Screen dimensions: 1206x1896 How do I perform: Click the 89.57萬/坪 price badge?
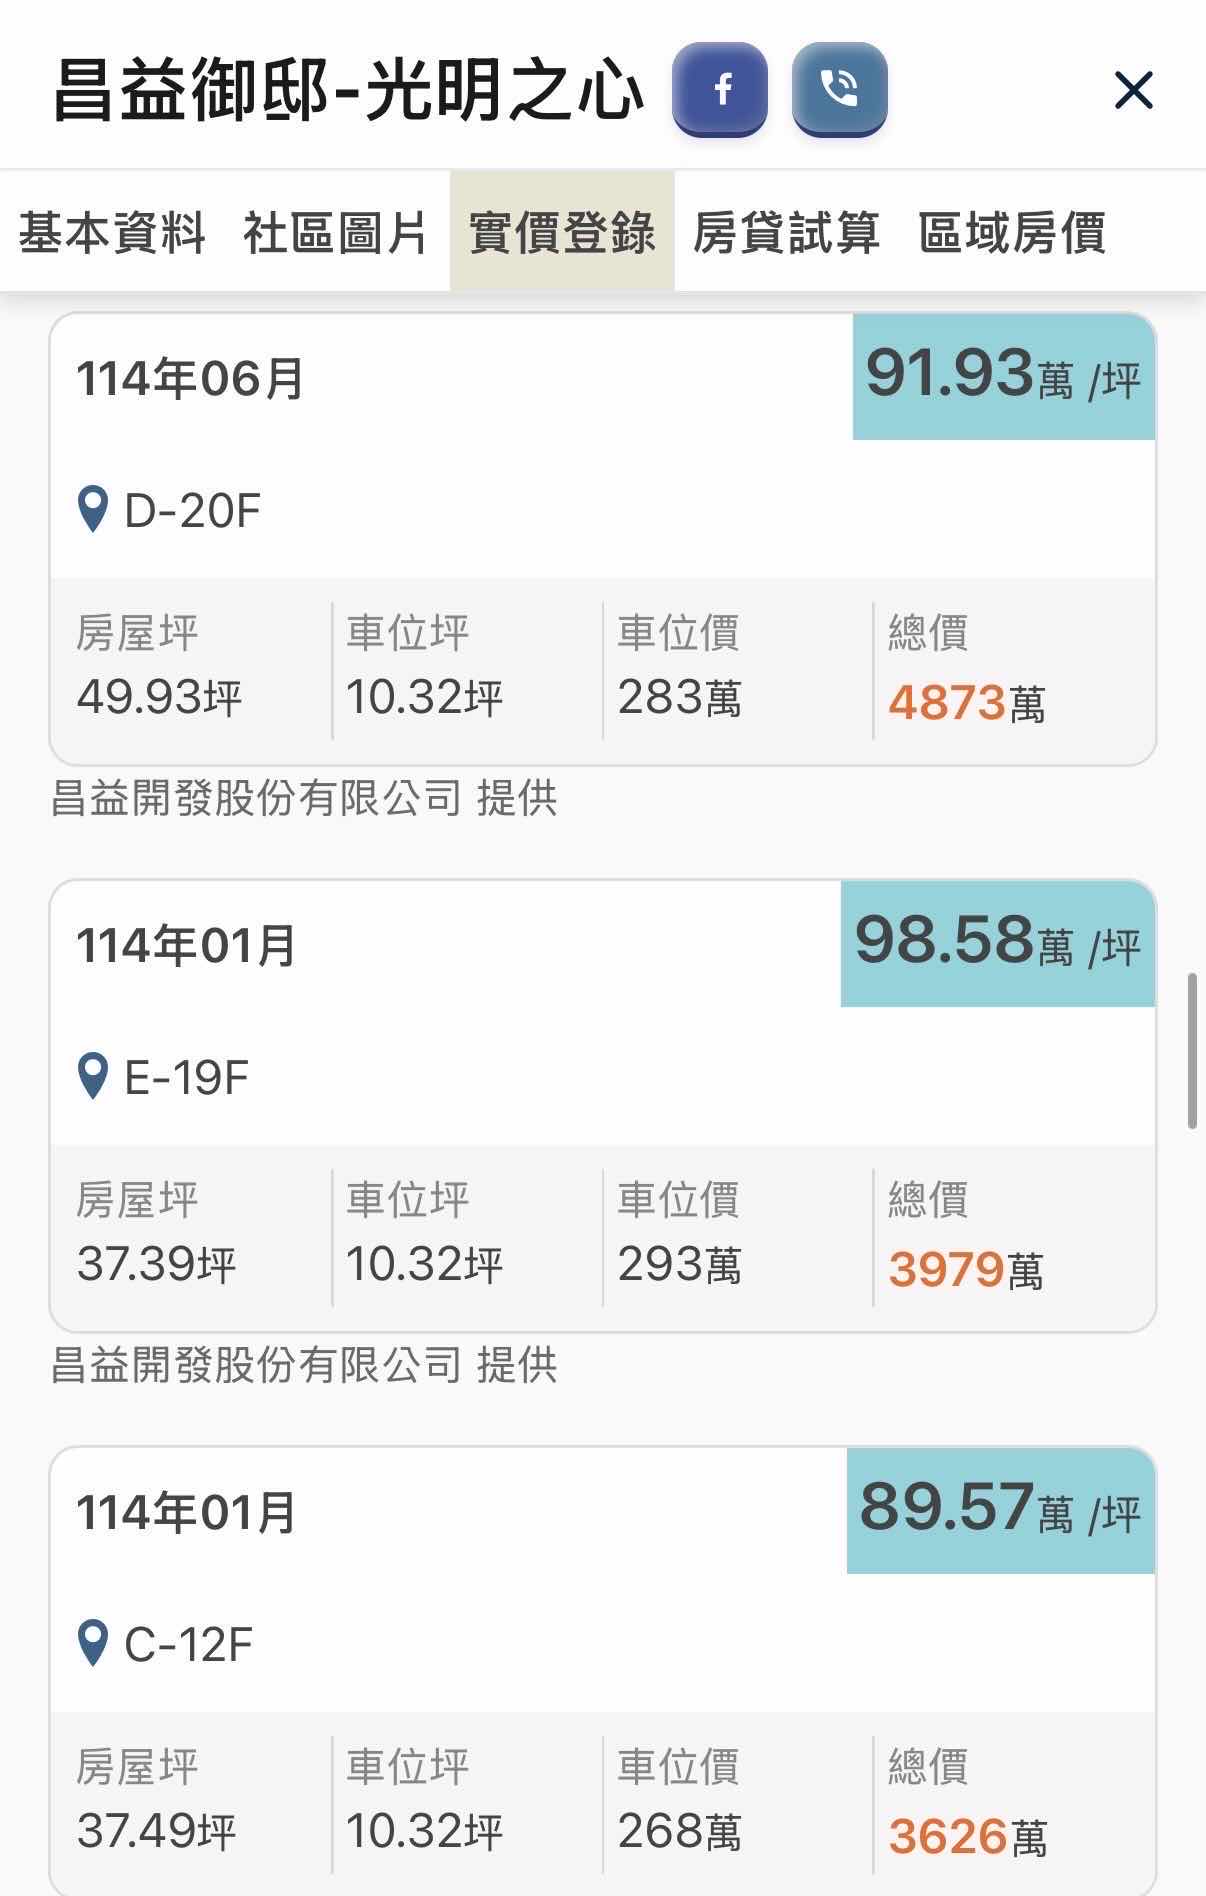tap(1000, 1510)
